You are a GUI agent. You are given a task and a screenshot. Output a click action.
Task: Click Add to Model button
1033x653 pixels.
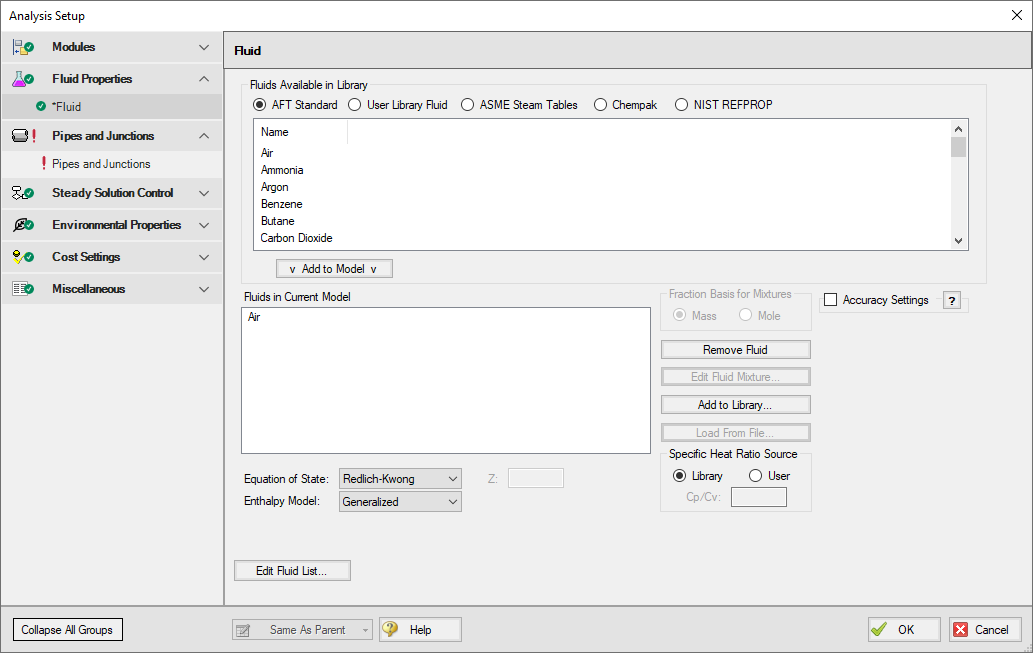[x=334, y=269]
